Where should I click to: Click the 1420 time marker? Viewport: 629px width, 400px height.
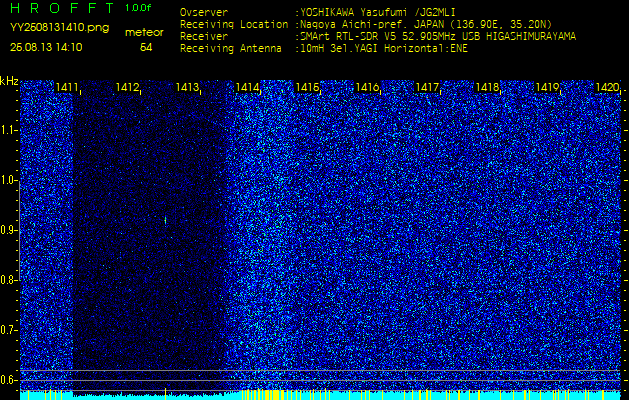pos(607,87)
